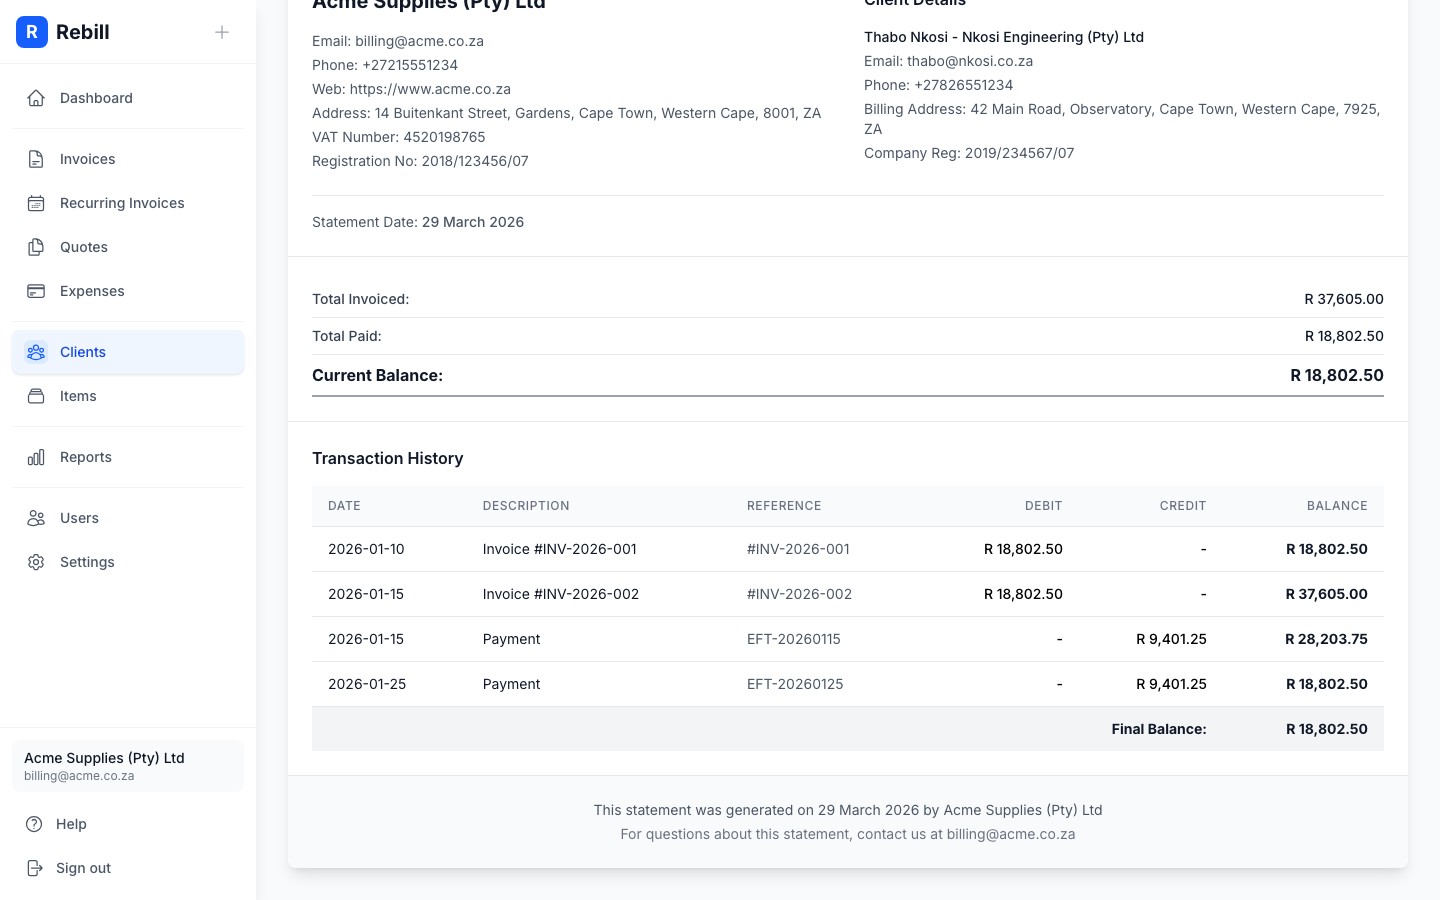Screen dimensions: 1440x900
Task: Click the Settings gear icon
Action: (36, 562)
